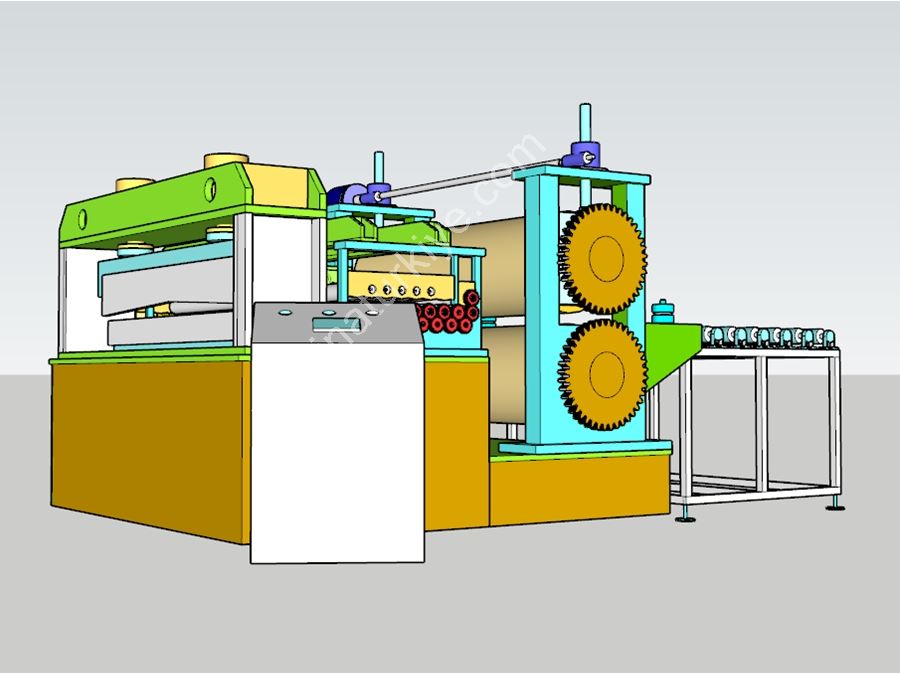Click the round hole in the green press beam
Viewport: 900px width, 675px height.
[x=211, y=185]
